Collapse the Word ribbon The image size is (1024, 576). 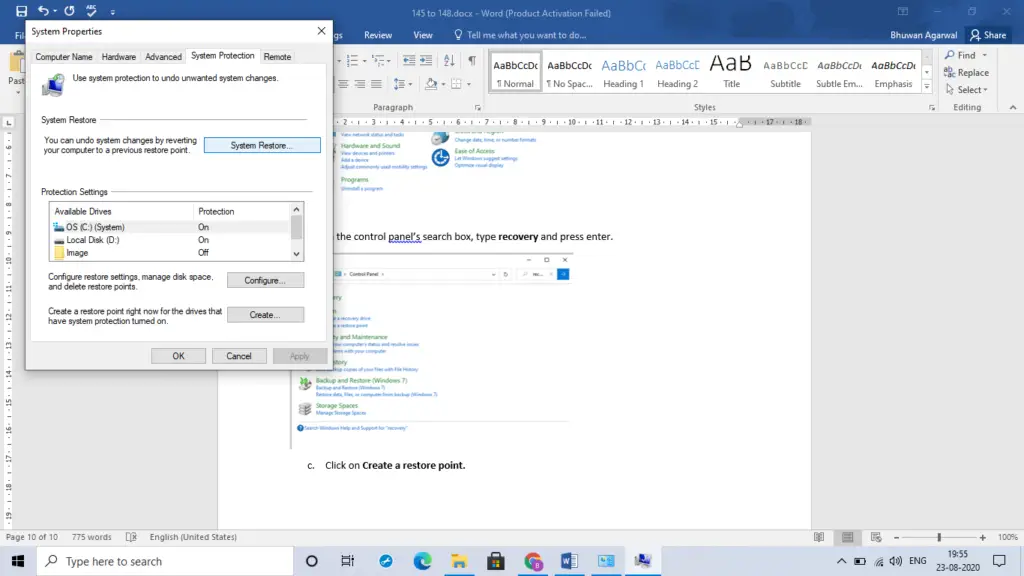[x=1013, y=108]
